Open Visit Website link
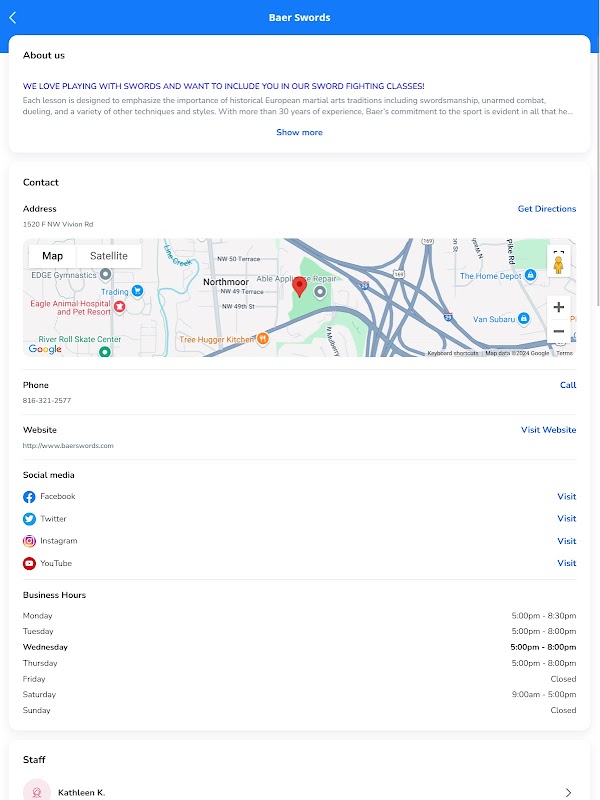The width and height of the screenshot is (600, 800). coord(548,430)
